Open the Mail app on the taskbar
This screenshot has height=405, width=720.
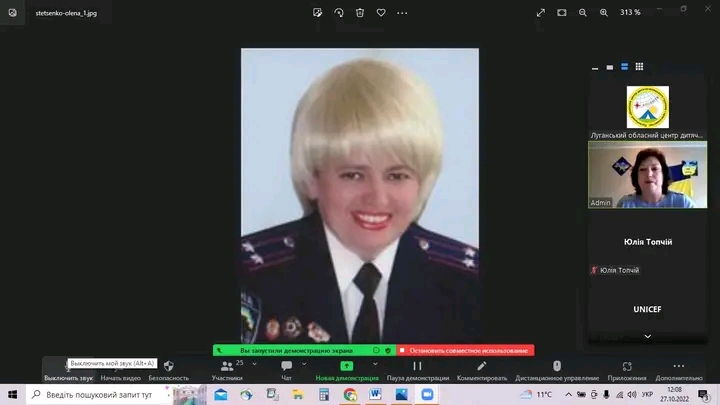tap(221, 394)
